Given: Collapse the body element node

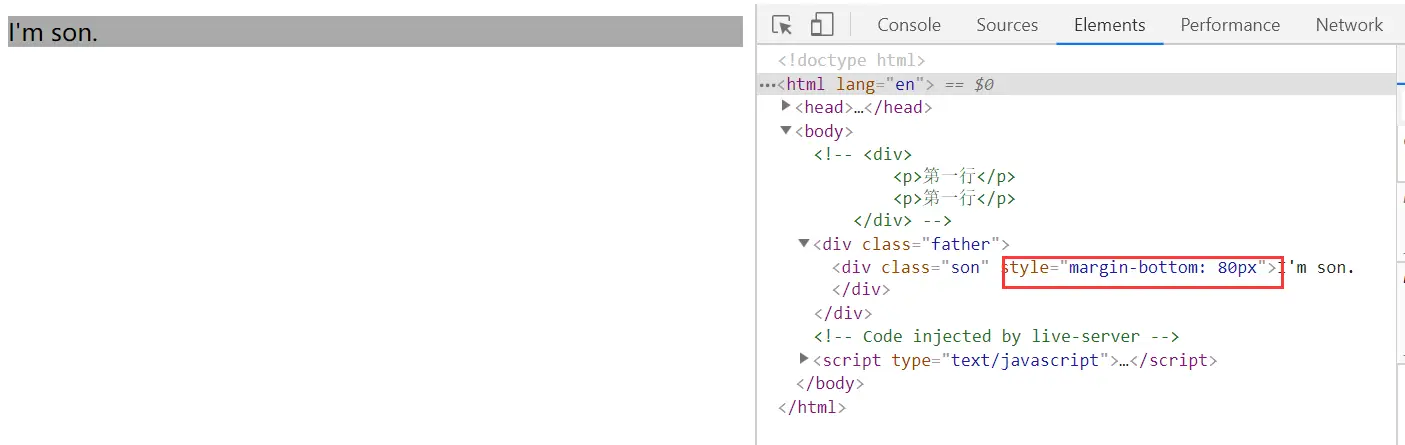Looking at the screenshot, I should (x=787, y=130).
